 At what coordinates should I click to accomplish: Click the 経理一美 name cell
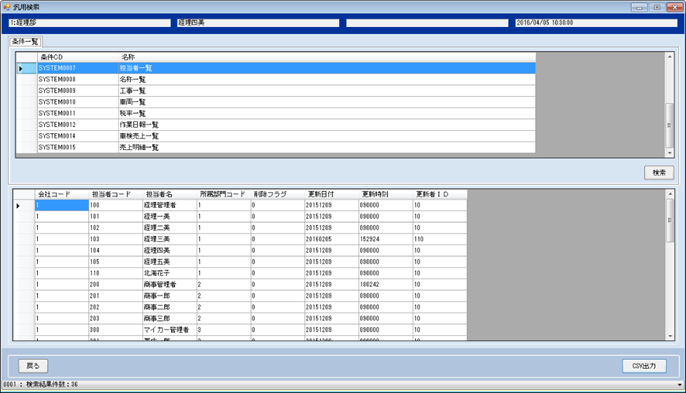169,217
